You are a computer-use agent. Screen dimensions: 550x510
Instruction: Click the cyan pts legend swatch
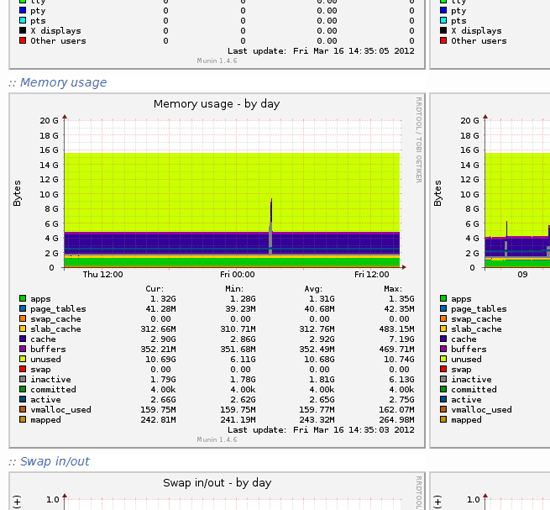tap(22, 20)
